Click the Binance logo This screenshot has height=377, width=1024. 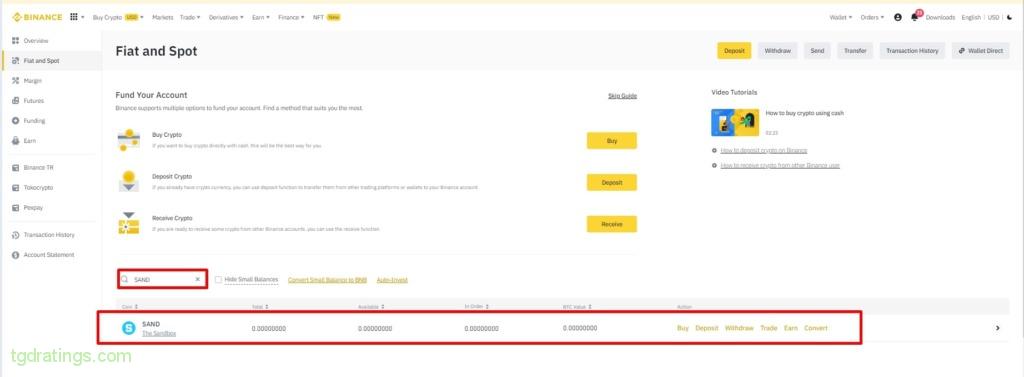[37, 18]
